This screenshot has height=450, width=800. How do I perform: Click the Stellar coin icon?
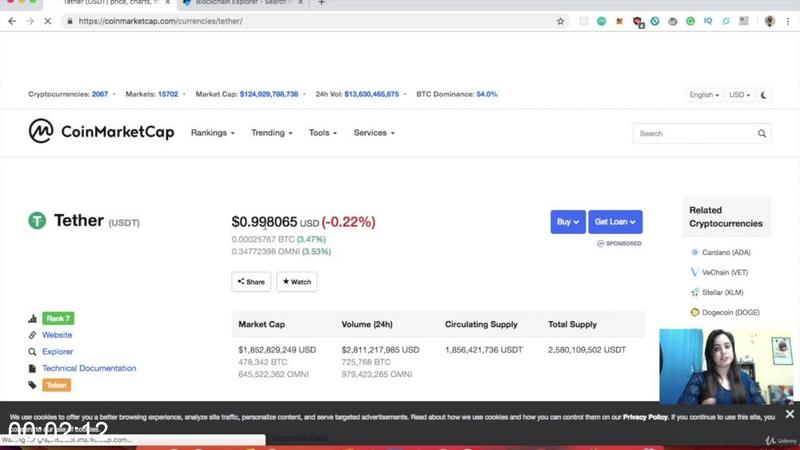[x=694, y=292]
